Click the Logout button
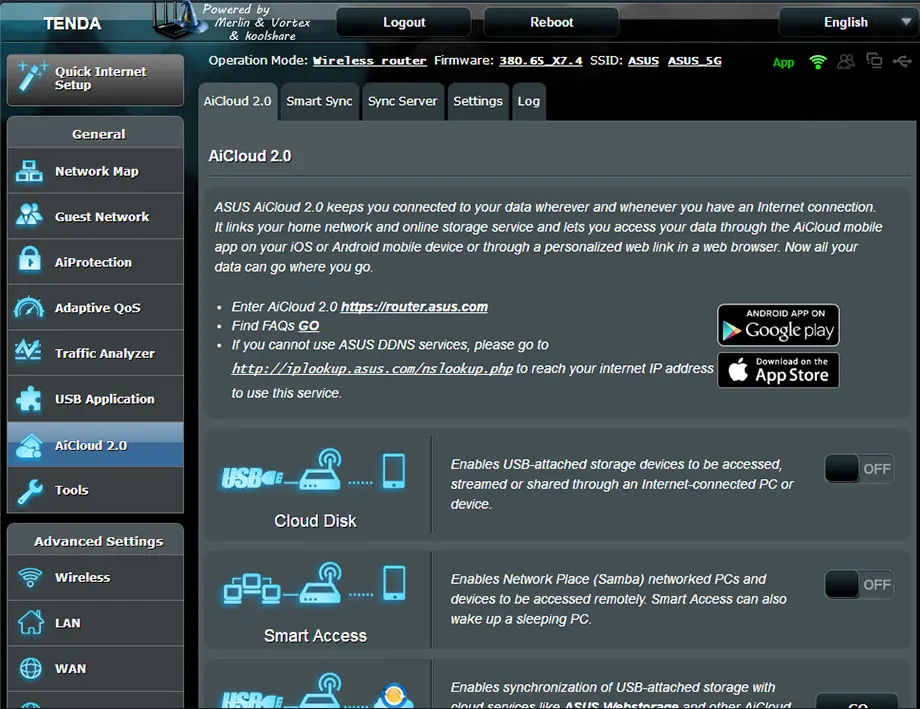Image resolution: width=920 pixels, height=709 pixels. click(x=404, y=22)
